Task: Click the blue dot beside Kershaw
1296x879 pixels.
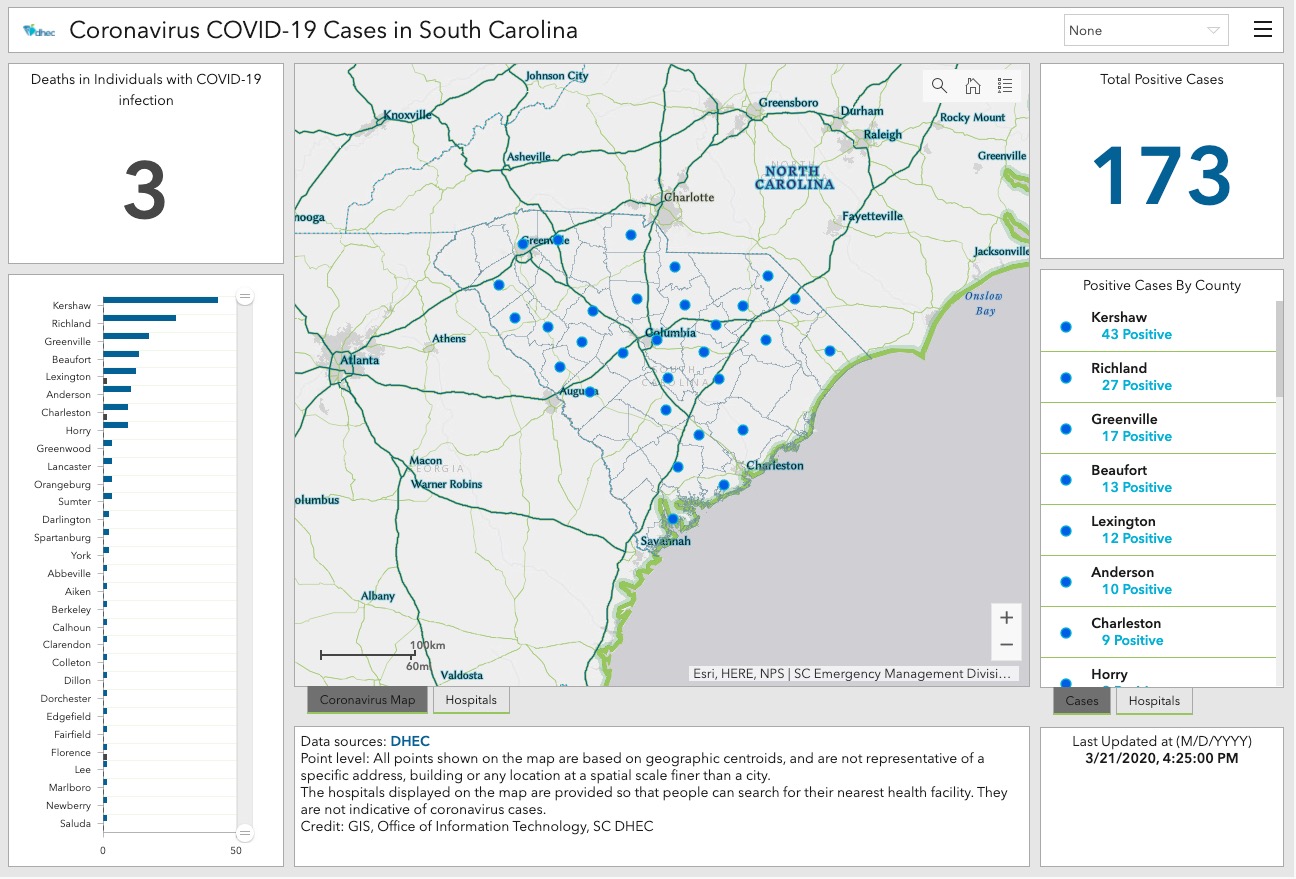Action: coord(1065,327)
